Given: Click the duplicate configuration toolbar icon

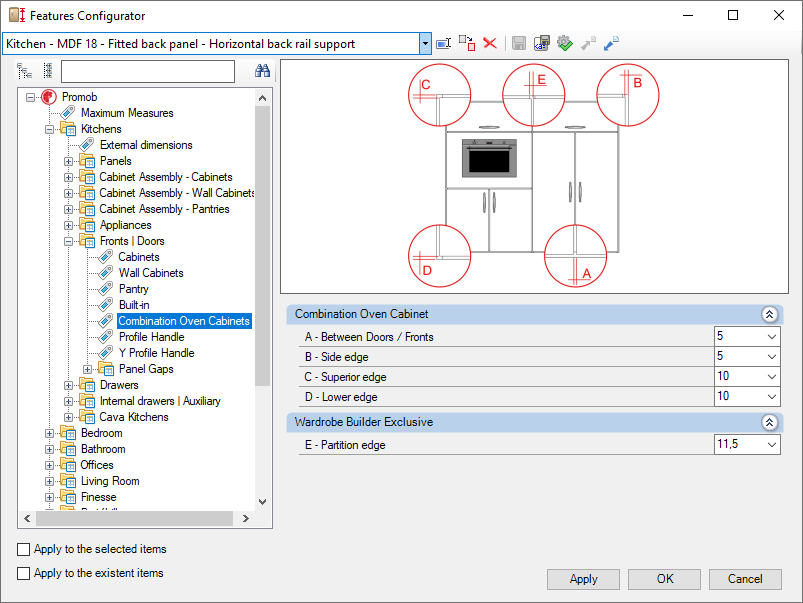Looking at the screenshot, I should [x=467, y=44].
